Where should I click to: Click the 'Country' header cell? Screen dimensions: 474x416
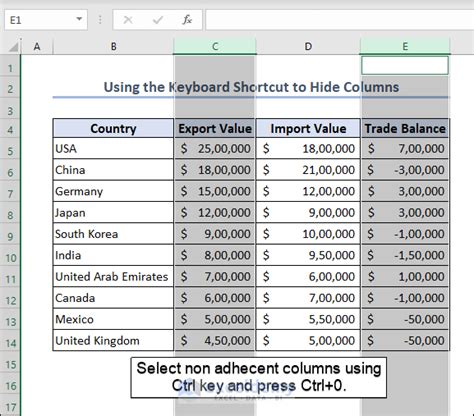click(113, 128)
